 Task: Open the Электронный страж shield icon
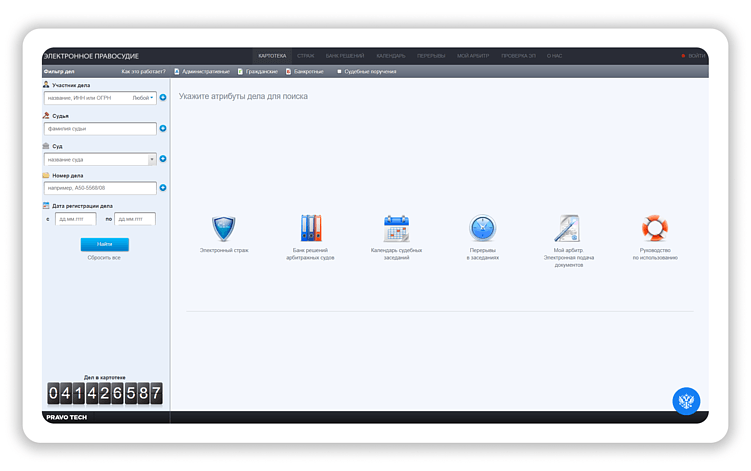pos(224,228)
